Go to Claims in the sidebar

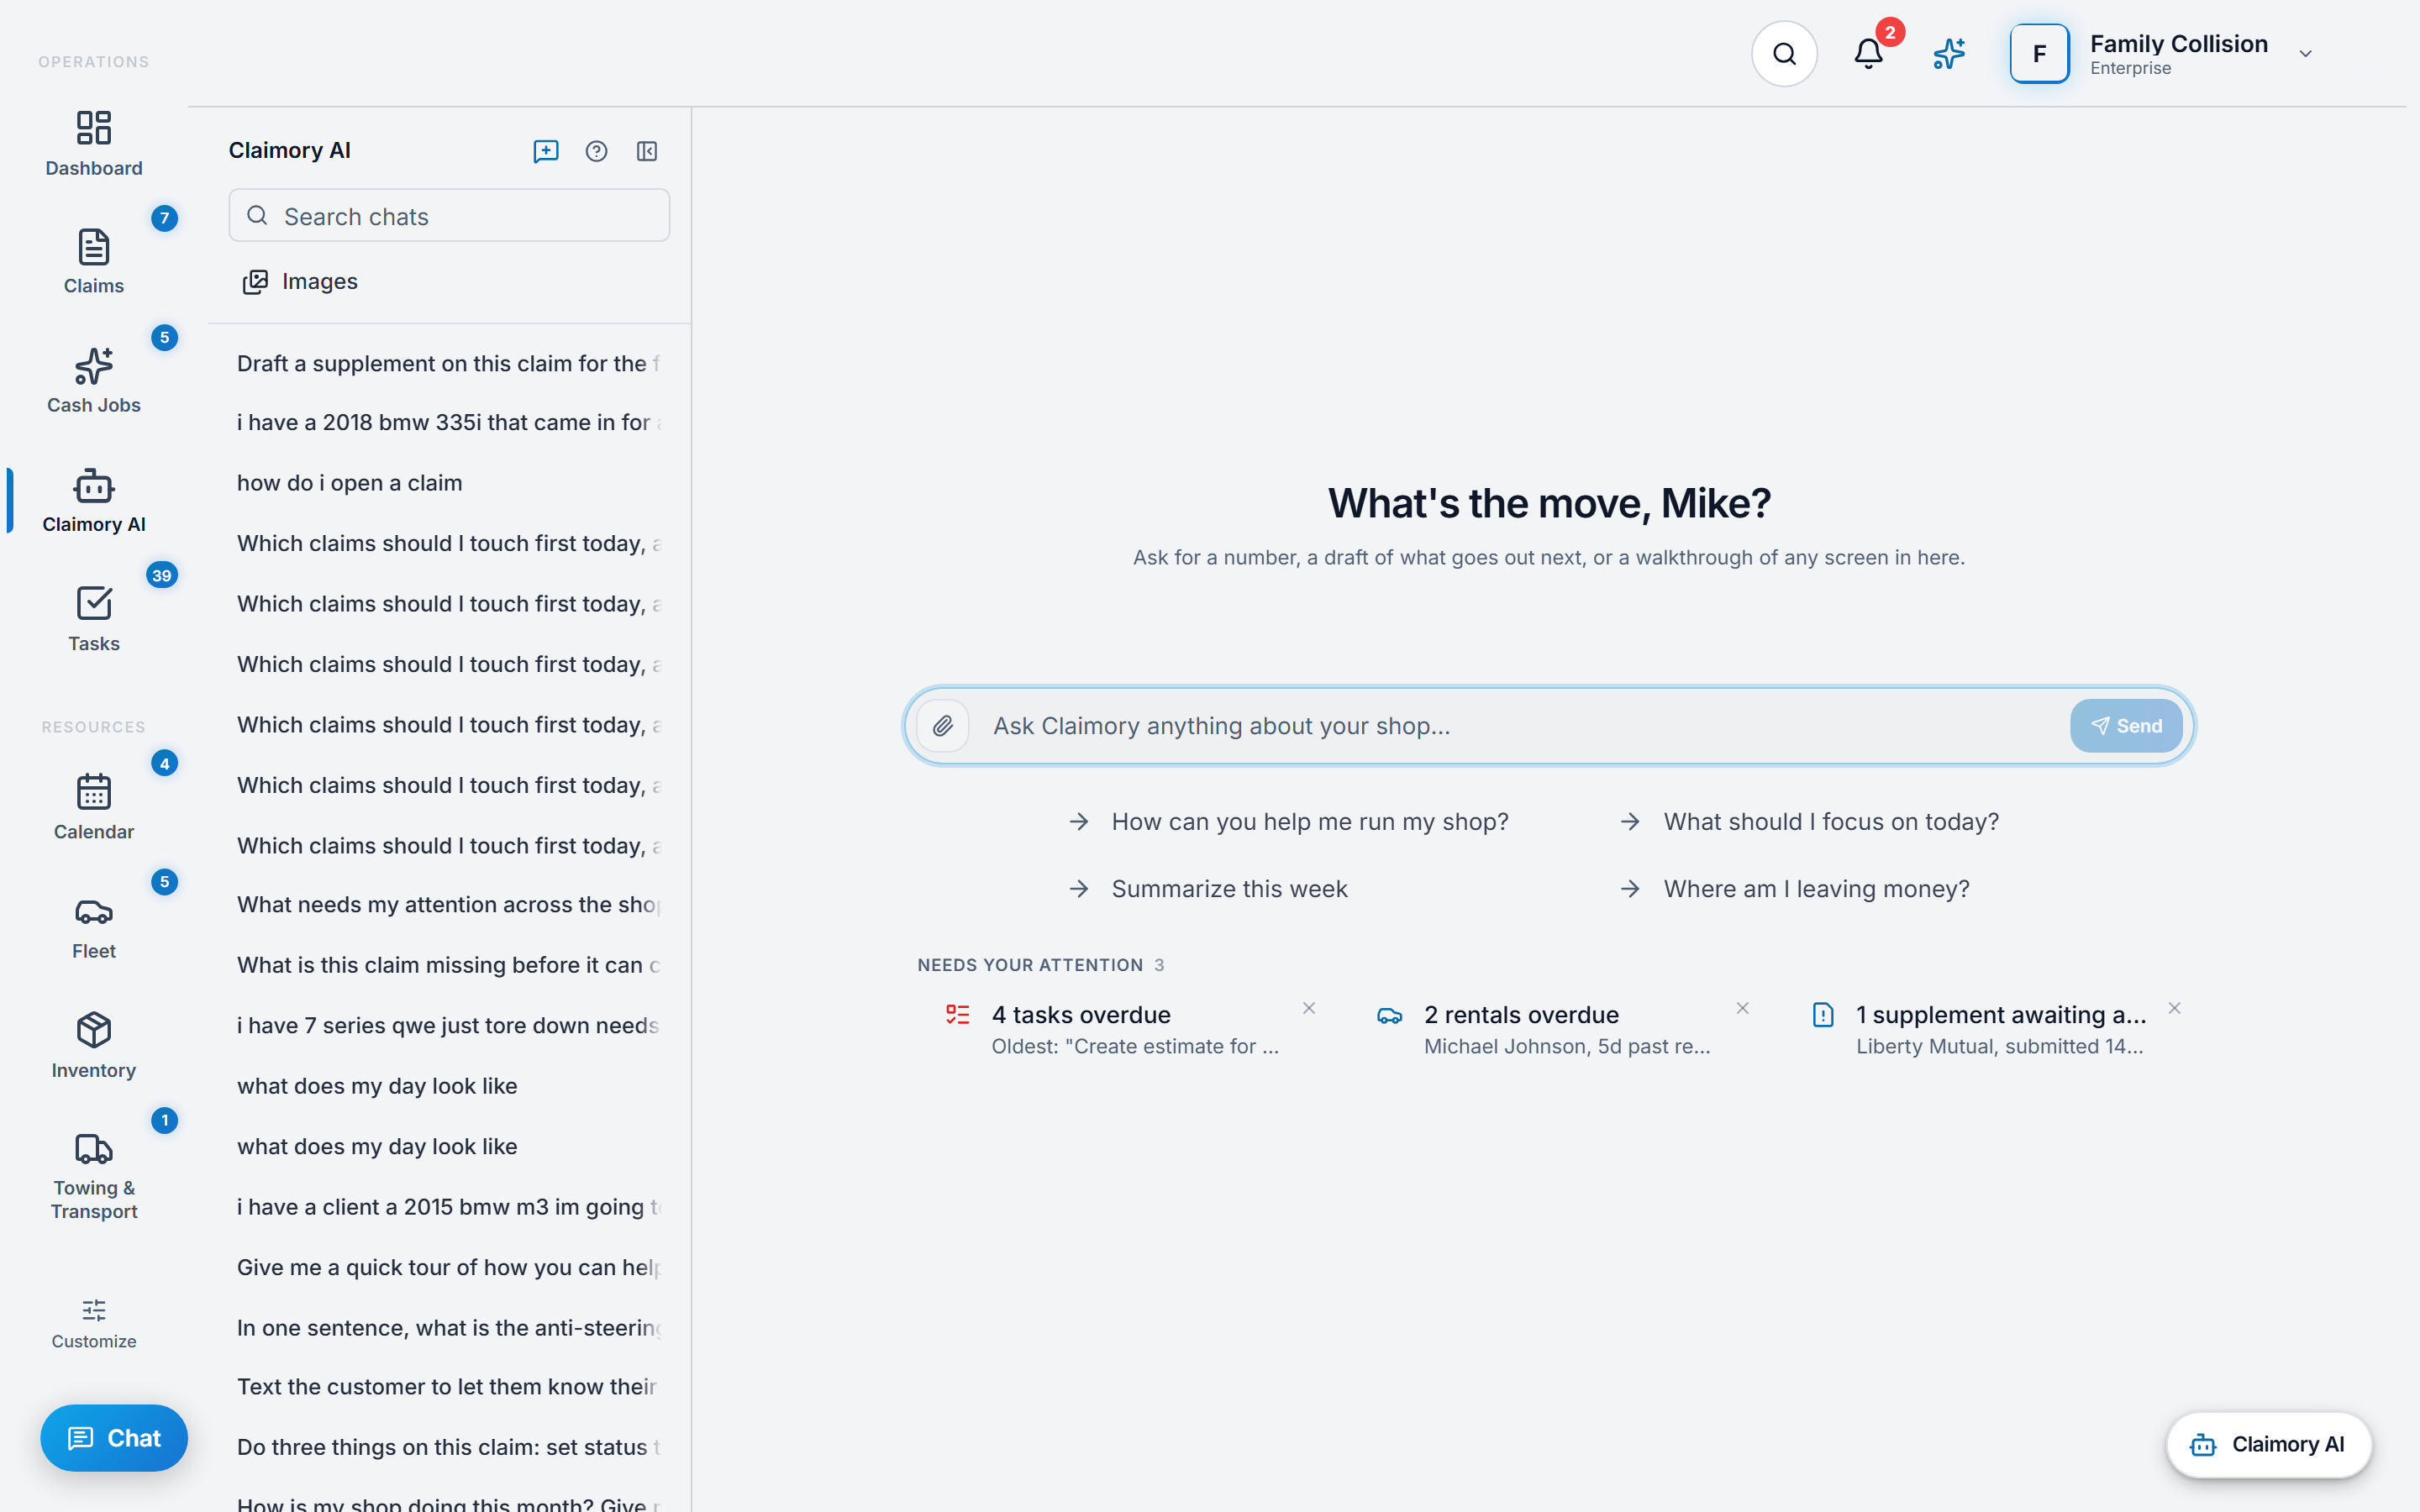point(94,261)
